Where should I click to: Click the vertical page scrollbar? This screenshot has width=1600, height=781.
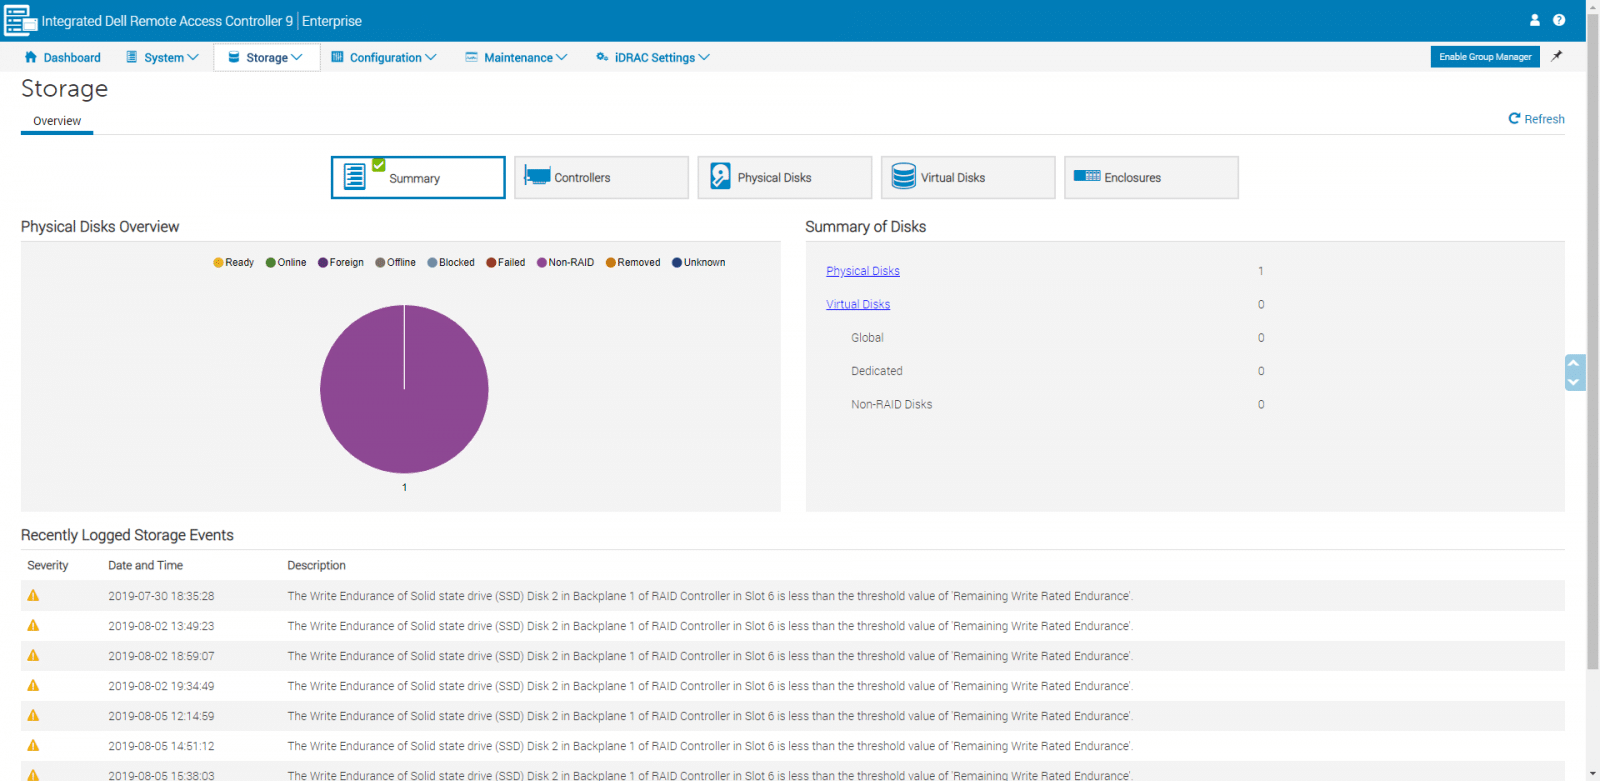point(1593,340)
